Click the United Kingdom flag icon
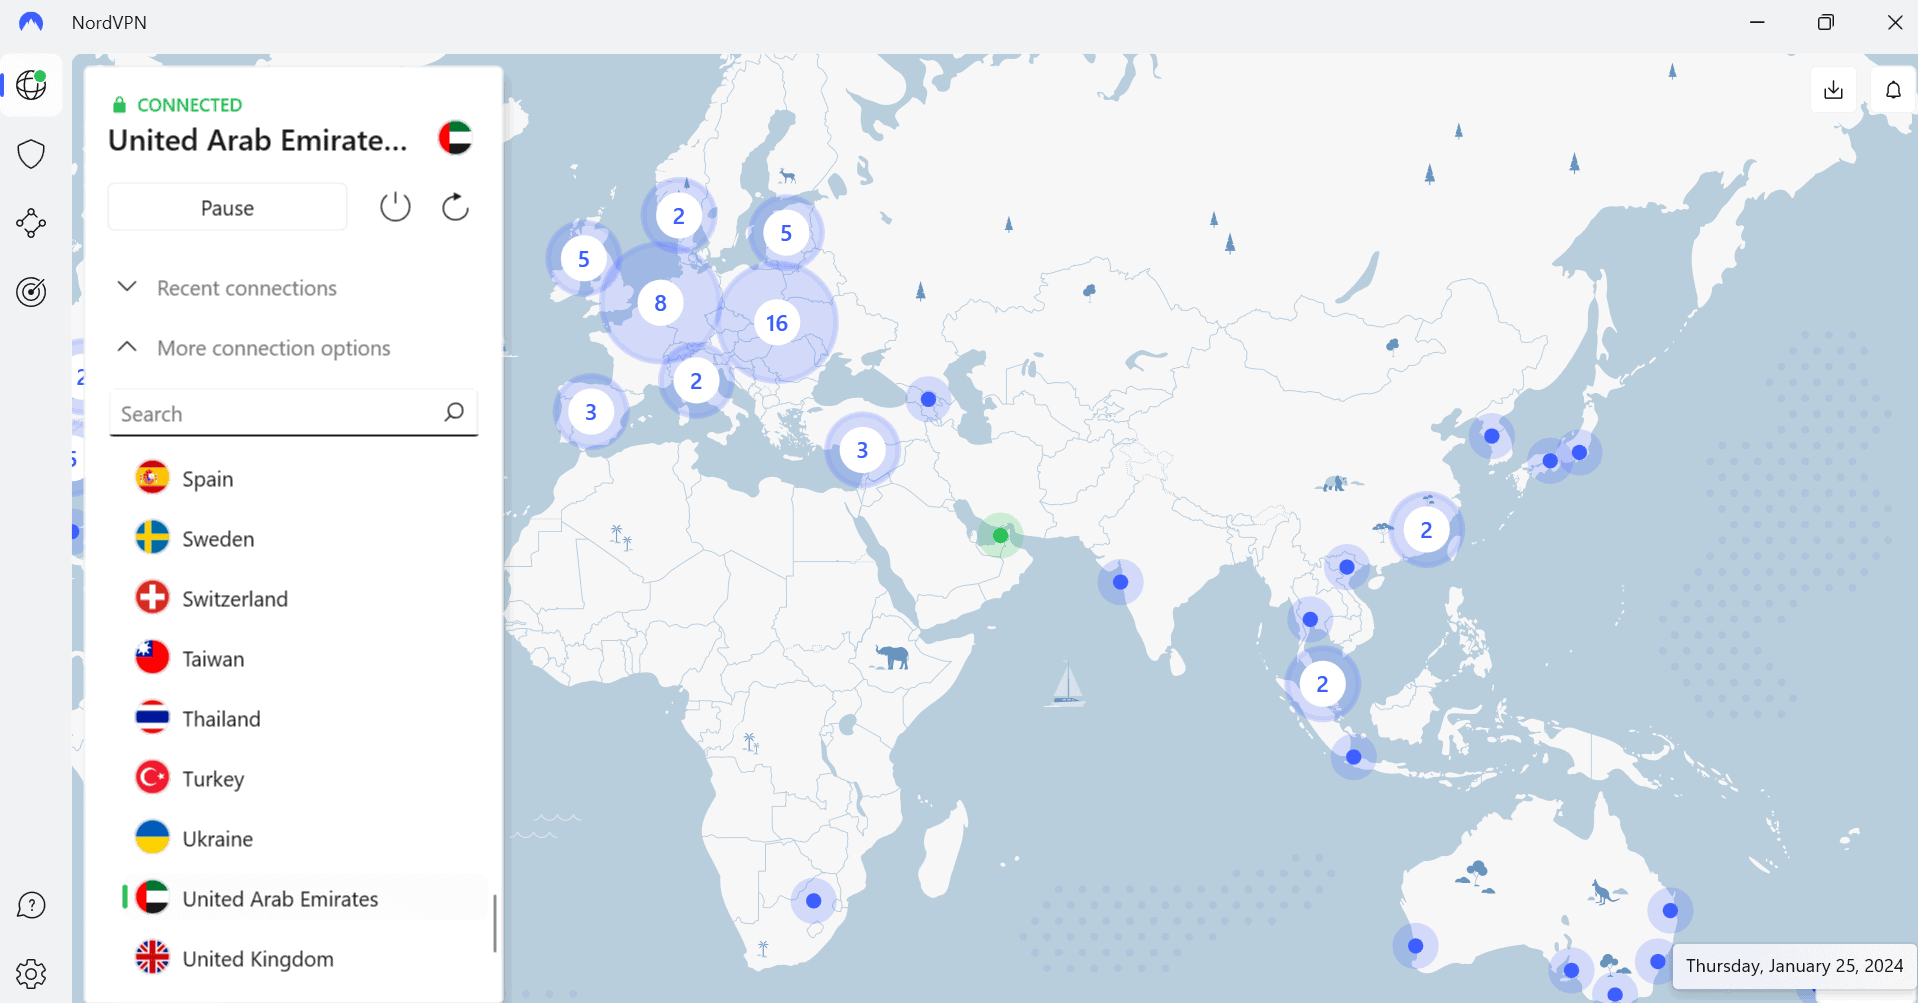This screenshot has height=1003, width=1918. click(152, 958)
